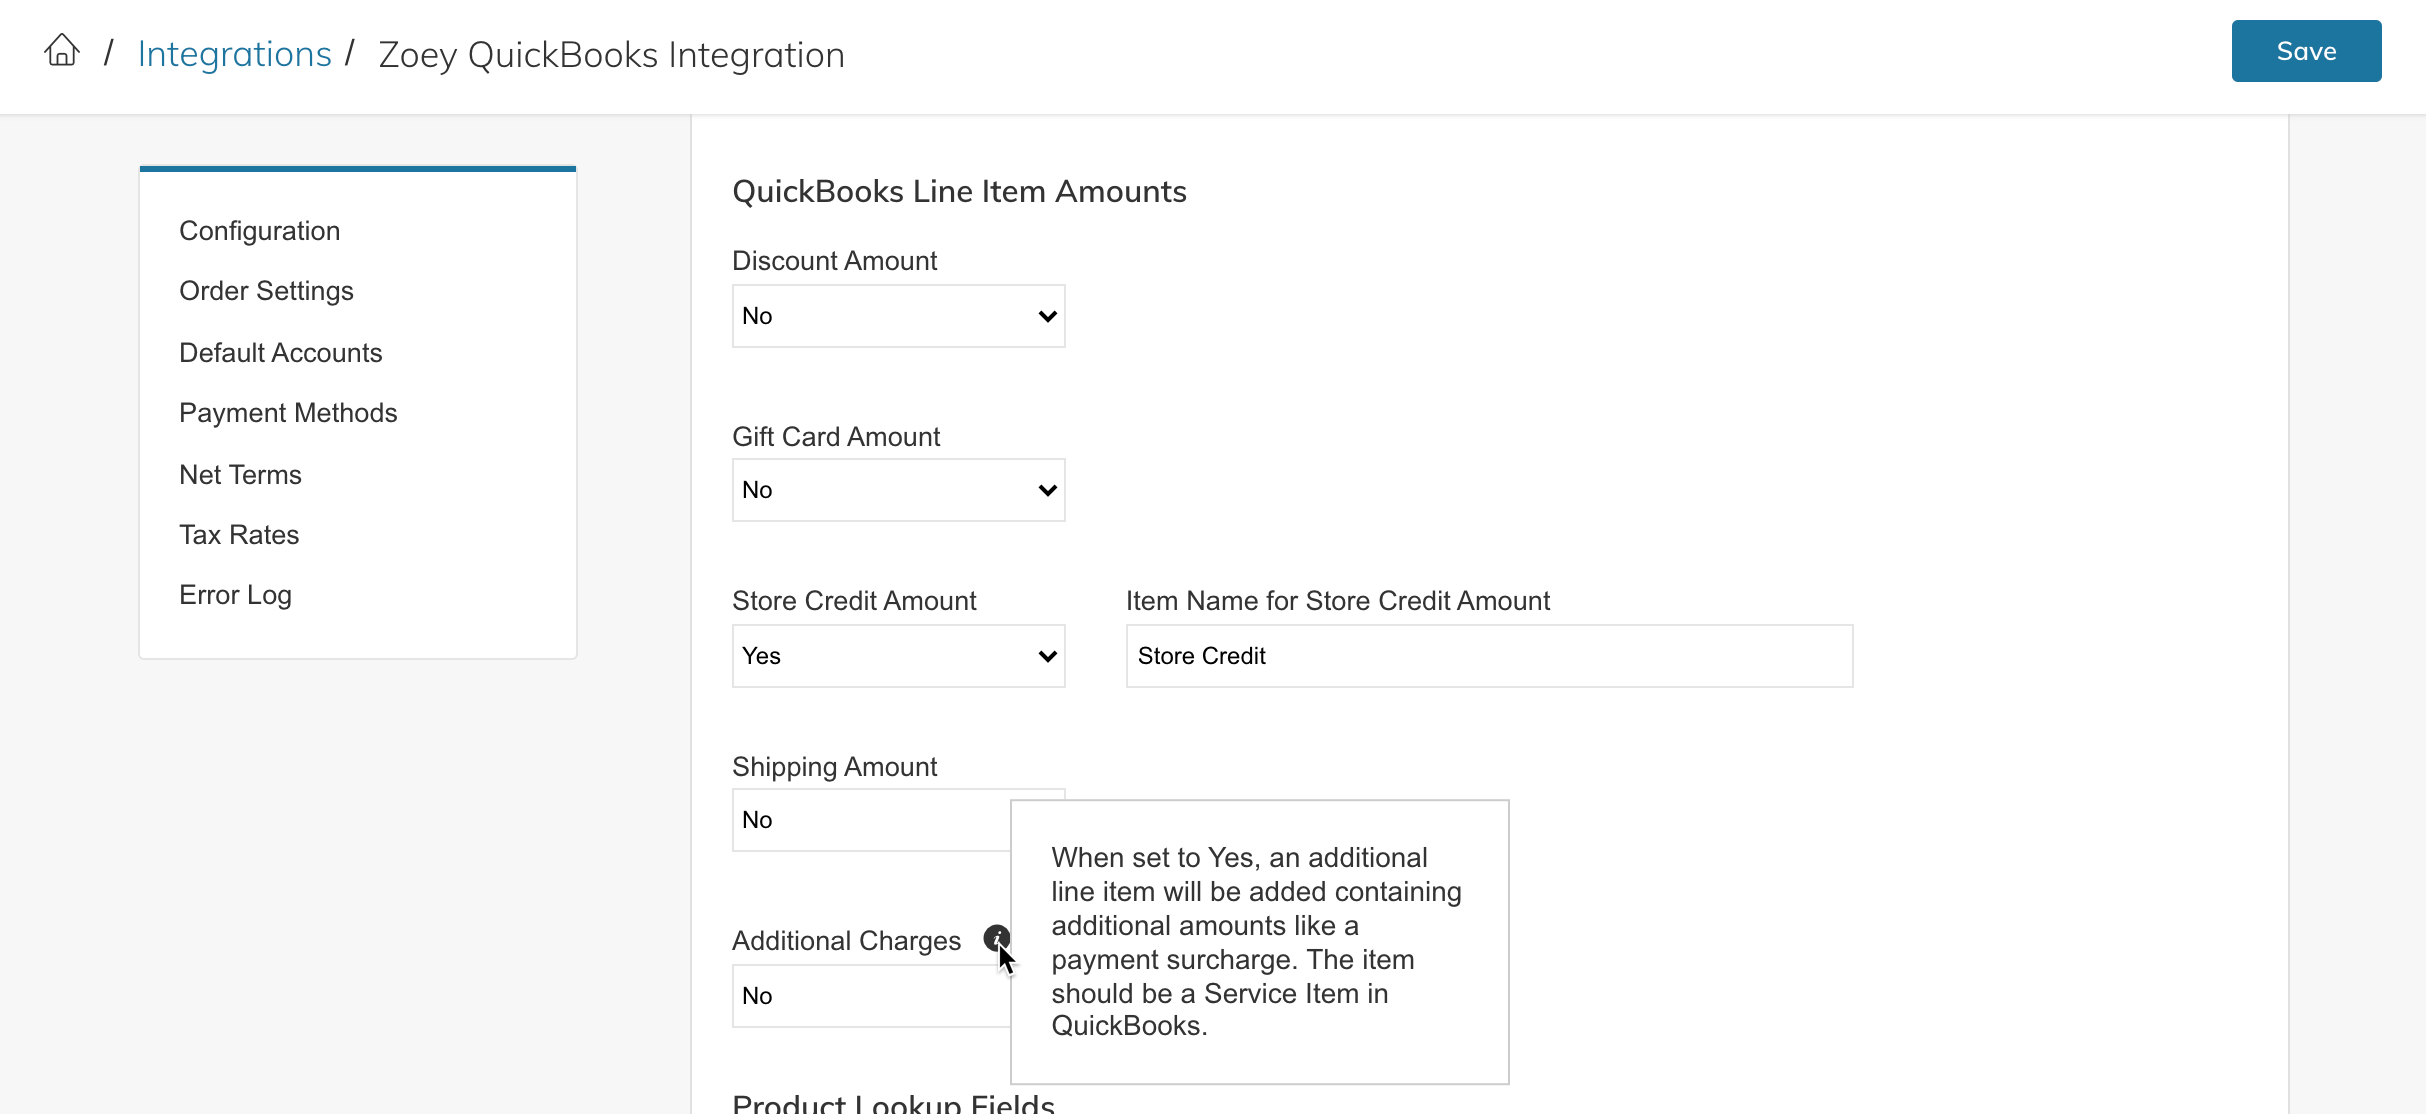Click the QuickBooks Line Item Amounts heading
Image resolution: width=2426 pixels, height=1114 pixels.
(x=958, y=191)
